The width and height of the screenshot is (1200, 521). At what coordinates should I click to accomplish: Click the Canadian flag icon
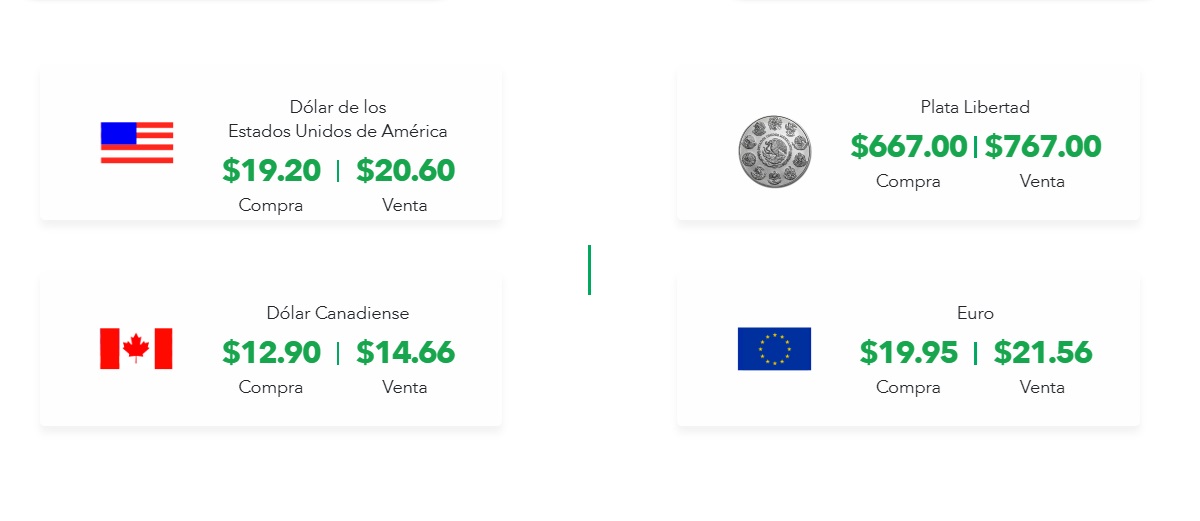coord(136,349)
